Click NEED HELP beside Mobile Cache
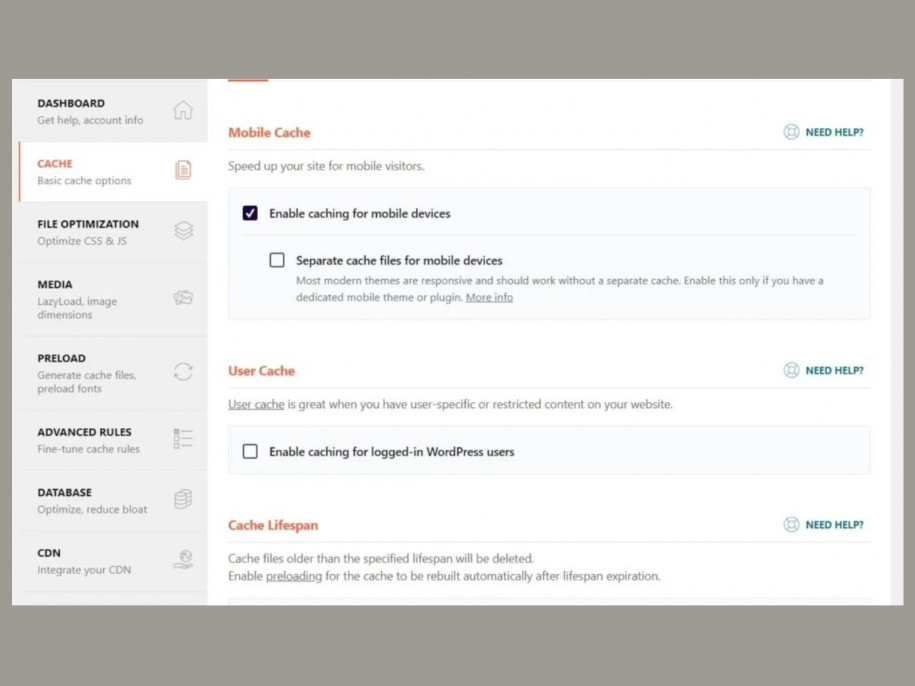 [x=823, y=131]
